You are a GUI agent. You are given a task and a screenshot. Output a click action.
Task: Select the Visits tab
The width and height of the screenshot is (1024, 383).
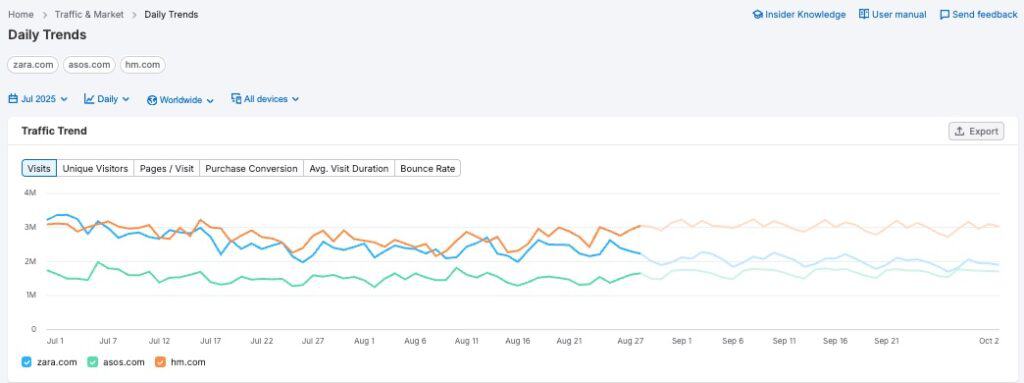tap(39, 169)
